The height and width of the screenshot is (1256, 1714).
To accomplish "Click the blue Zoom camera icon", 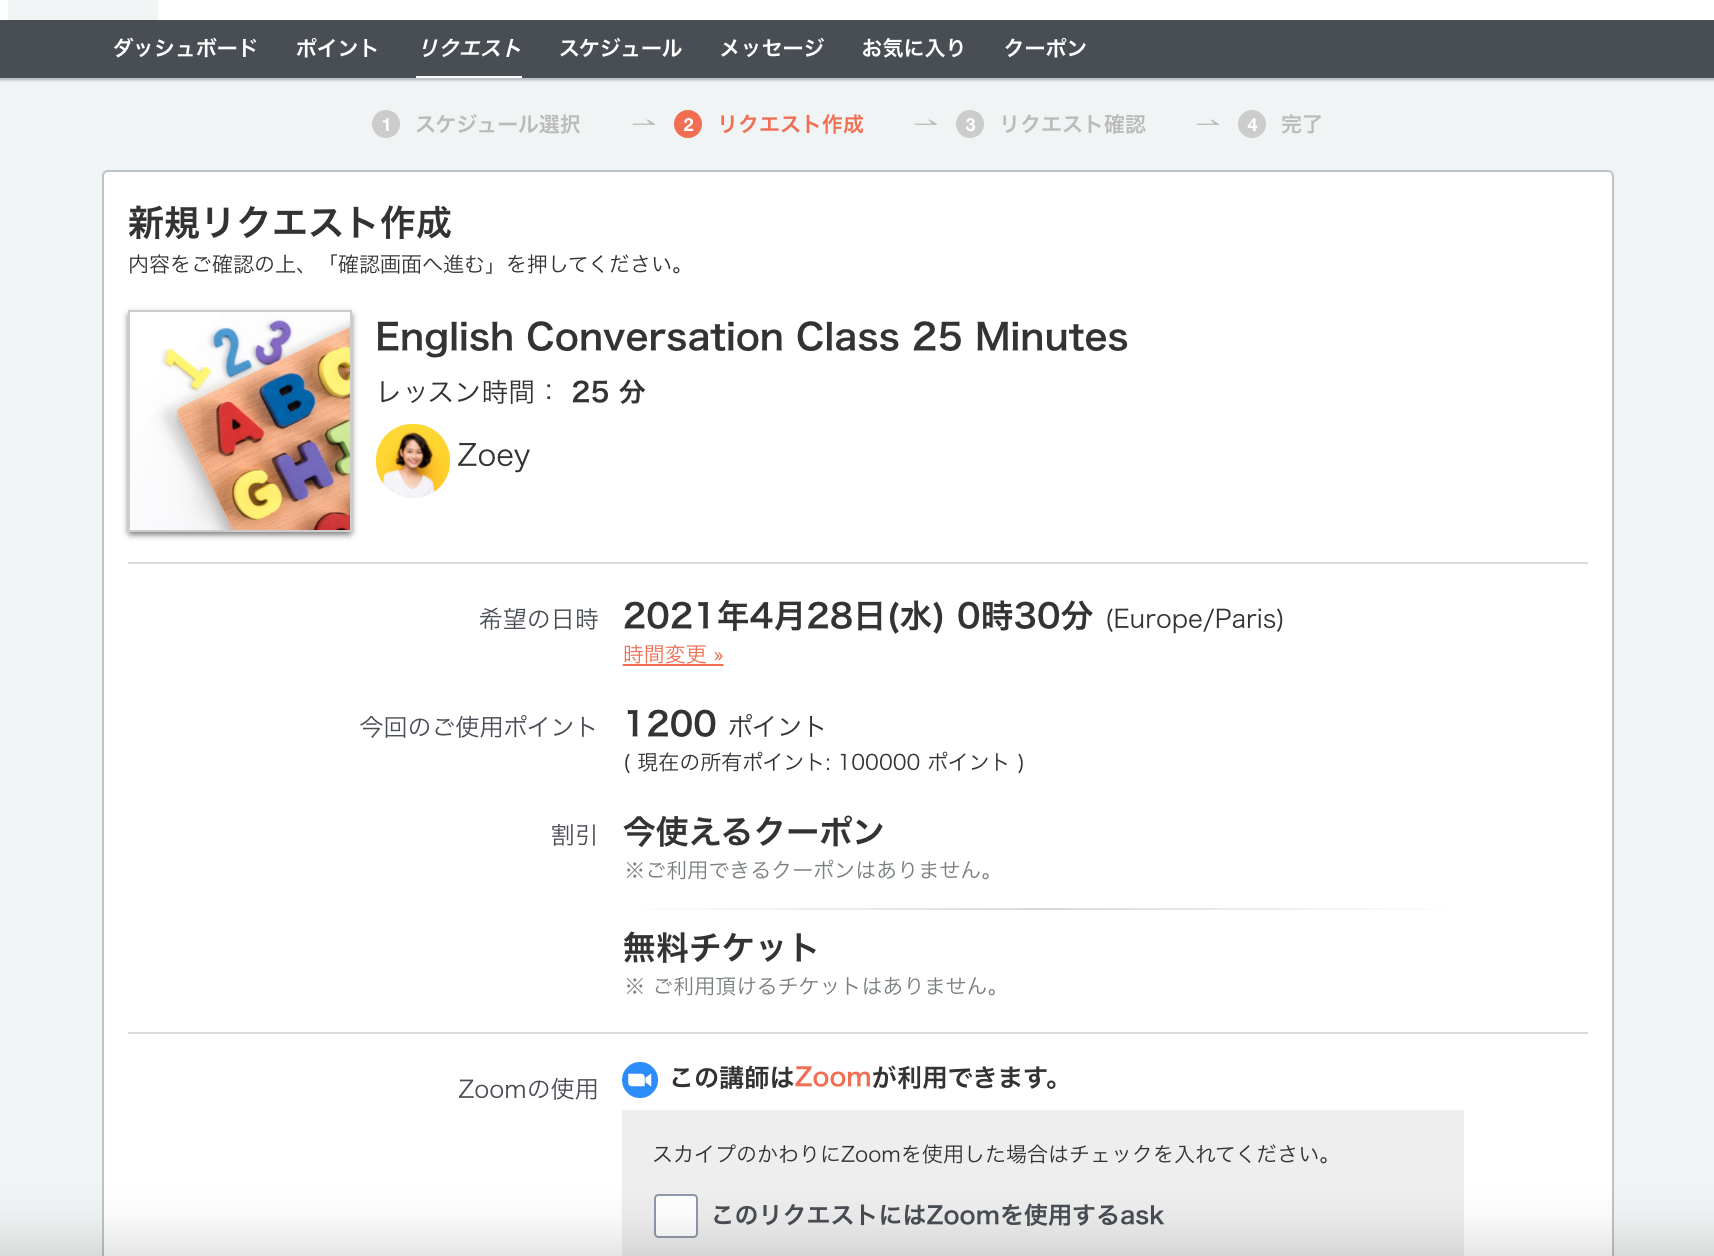I will point(640,1079).
